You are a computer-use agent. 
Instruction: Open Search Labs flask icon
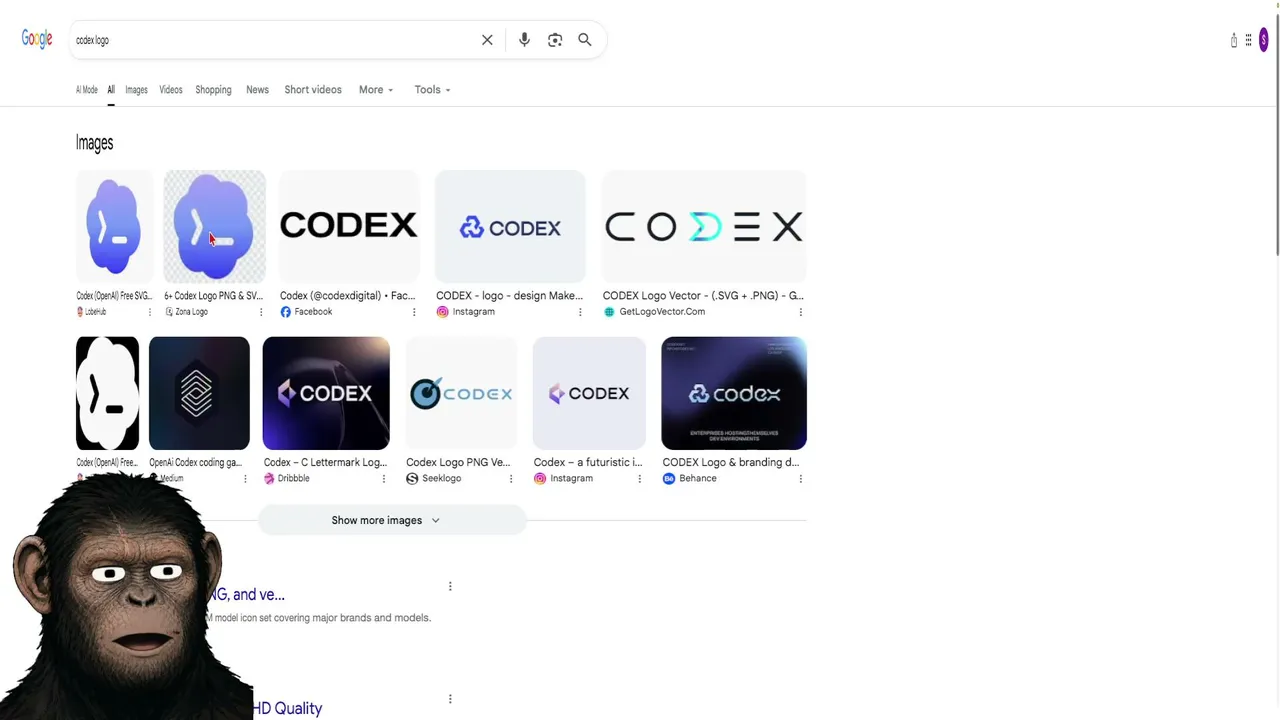1234,40
